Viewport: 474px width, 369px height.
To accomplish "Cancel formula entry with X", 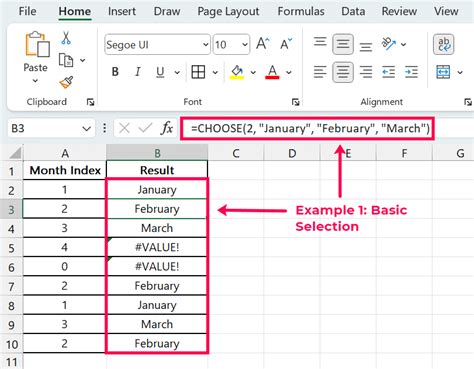I will pyautogui.click(x=124, y=128).
